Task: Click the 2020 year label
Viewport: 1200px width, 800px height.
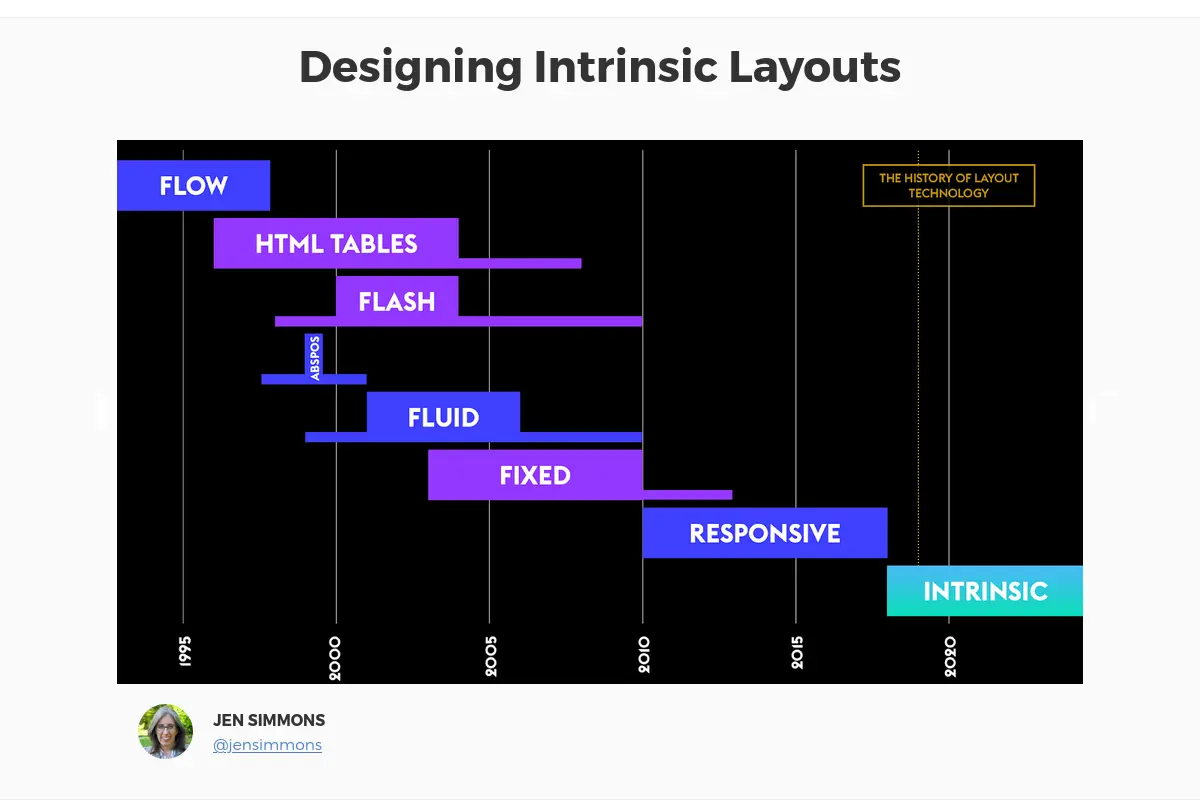Action: (950, 657)
